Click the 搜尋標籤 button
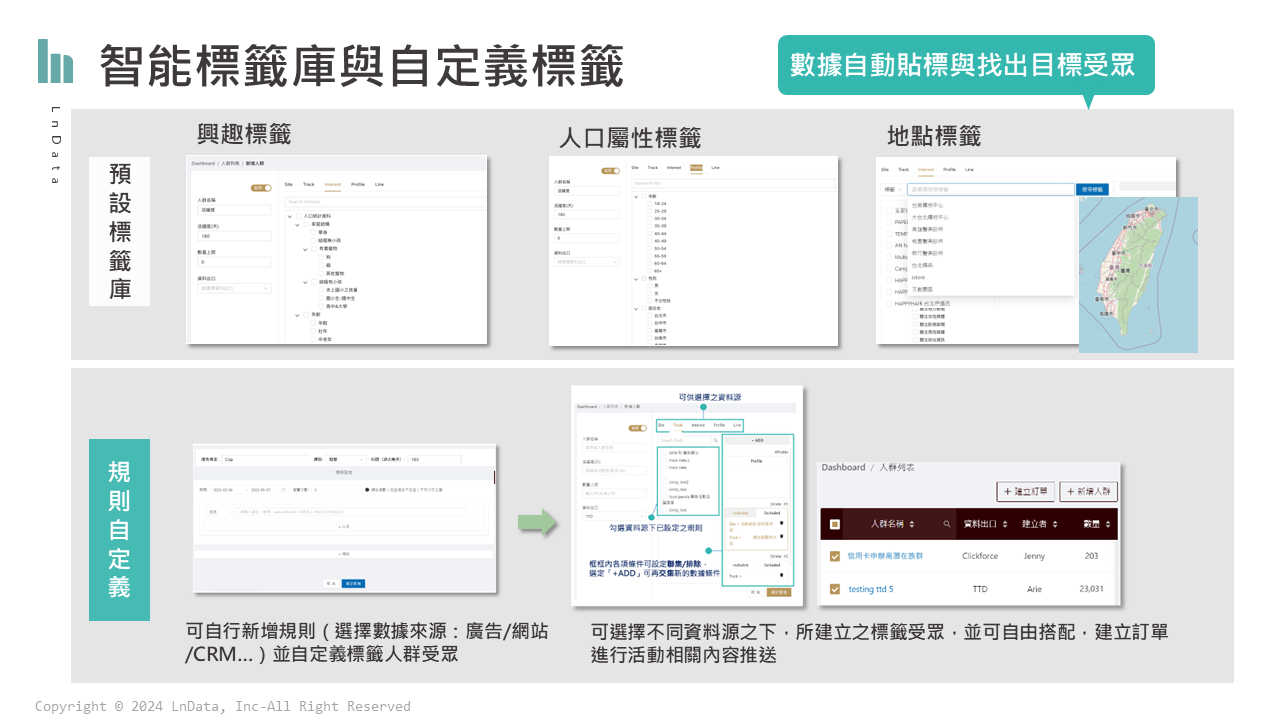Viewport: 1280px width, 720px height. (1092, 189)
